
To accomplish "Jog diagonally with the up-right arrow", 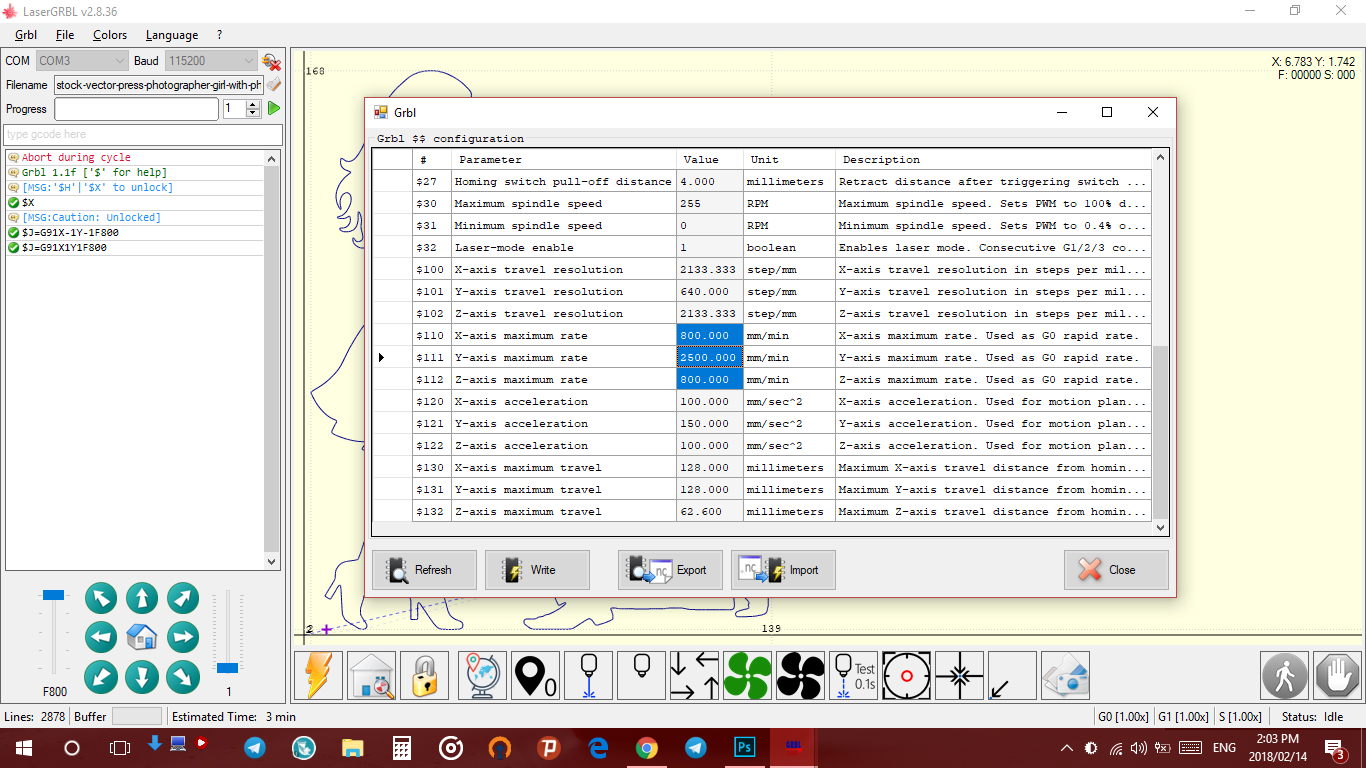I will [182, 599].
